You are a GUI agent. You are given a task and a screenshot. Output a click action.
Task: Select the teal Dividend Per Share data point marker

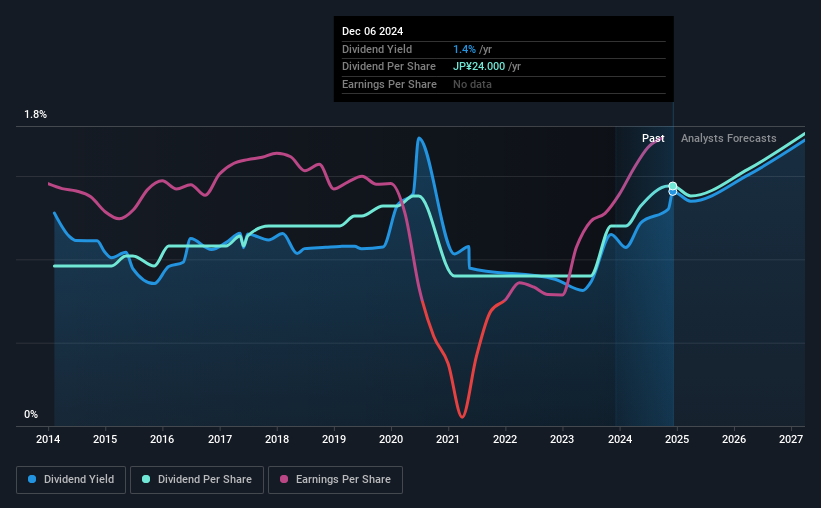[673, 186]
